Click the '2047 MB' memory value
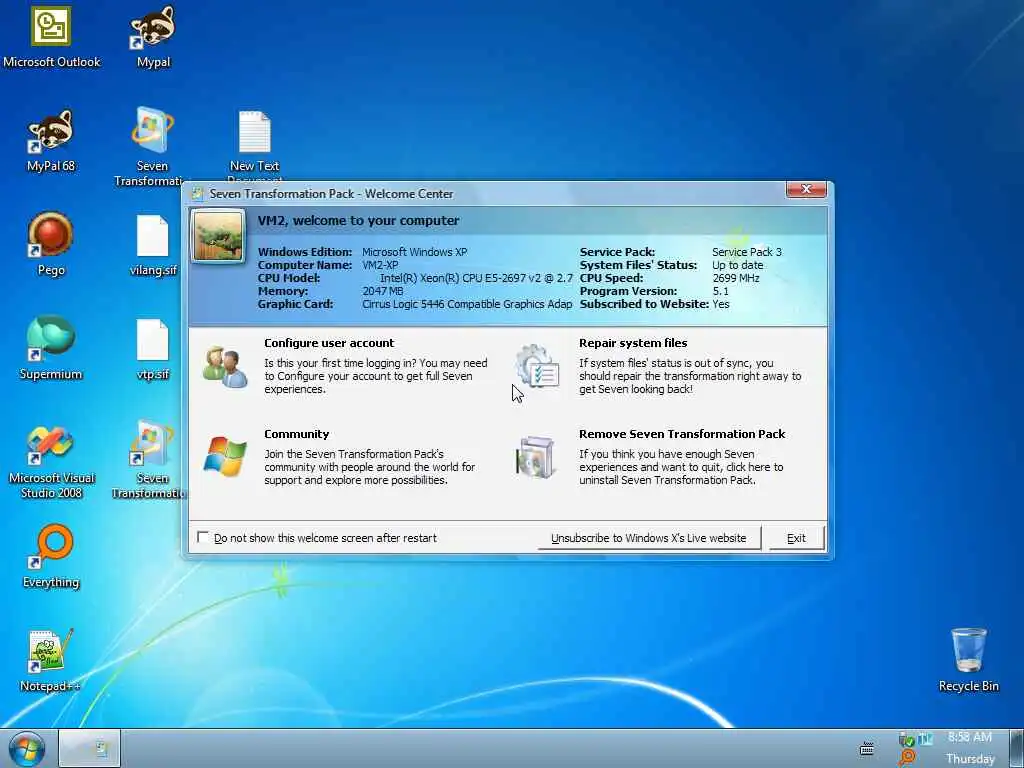 (x=383, y=291)
